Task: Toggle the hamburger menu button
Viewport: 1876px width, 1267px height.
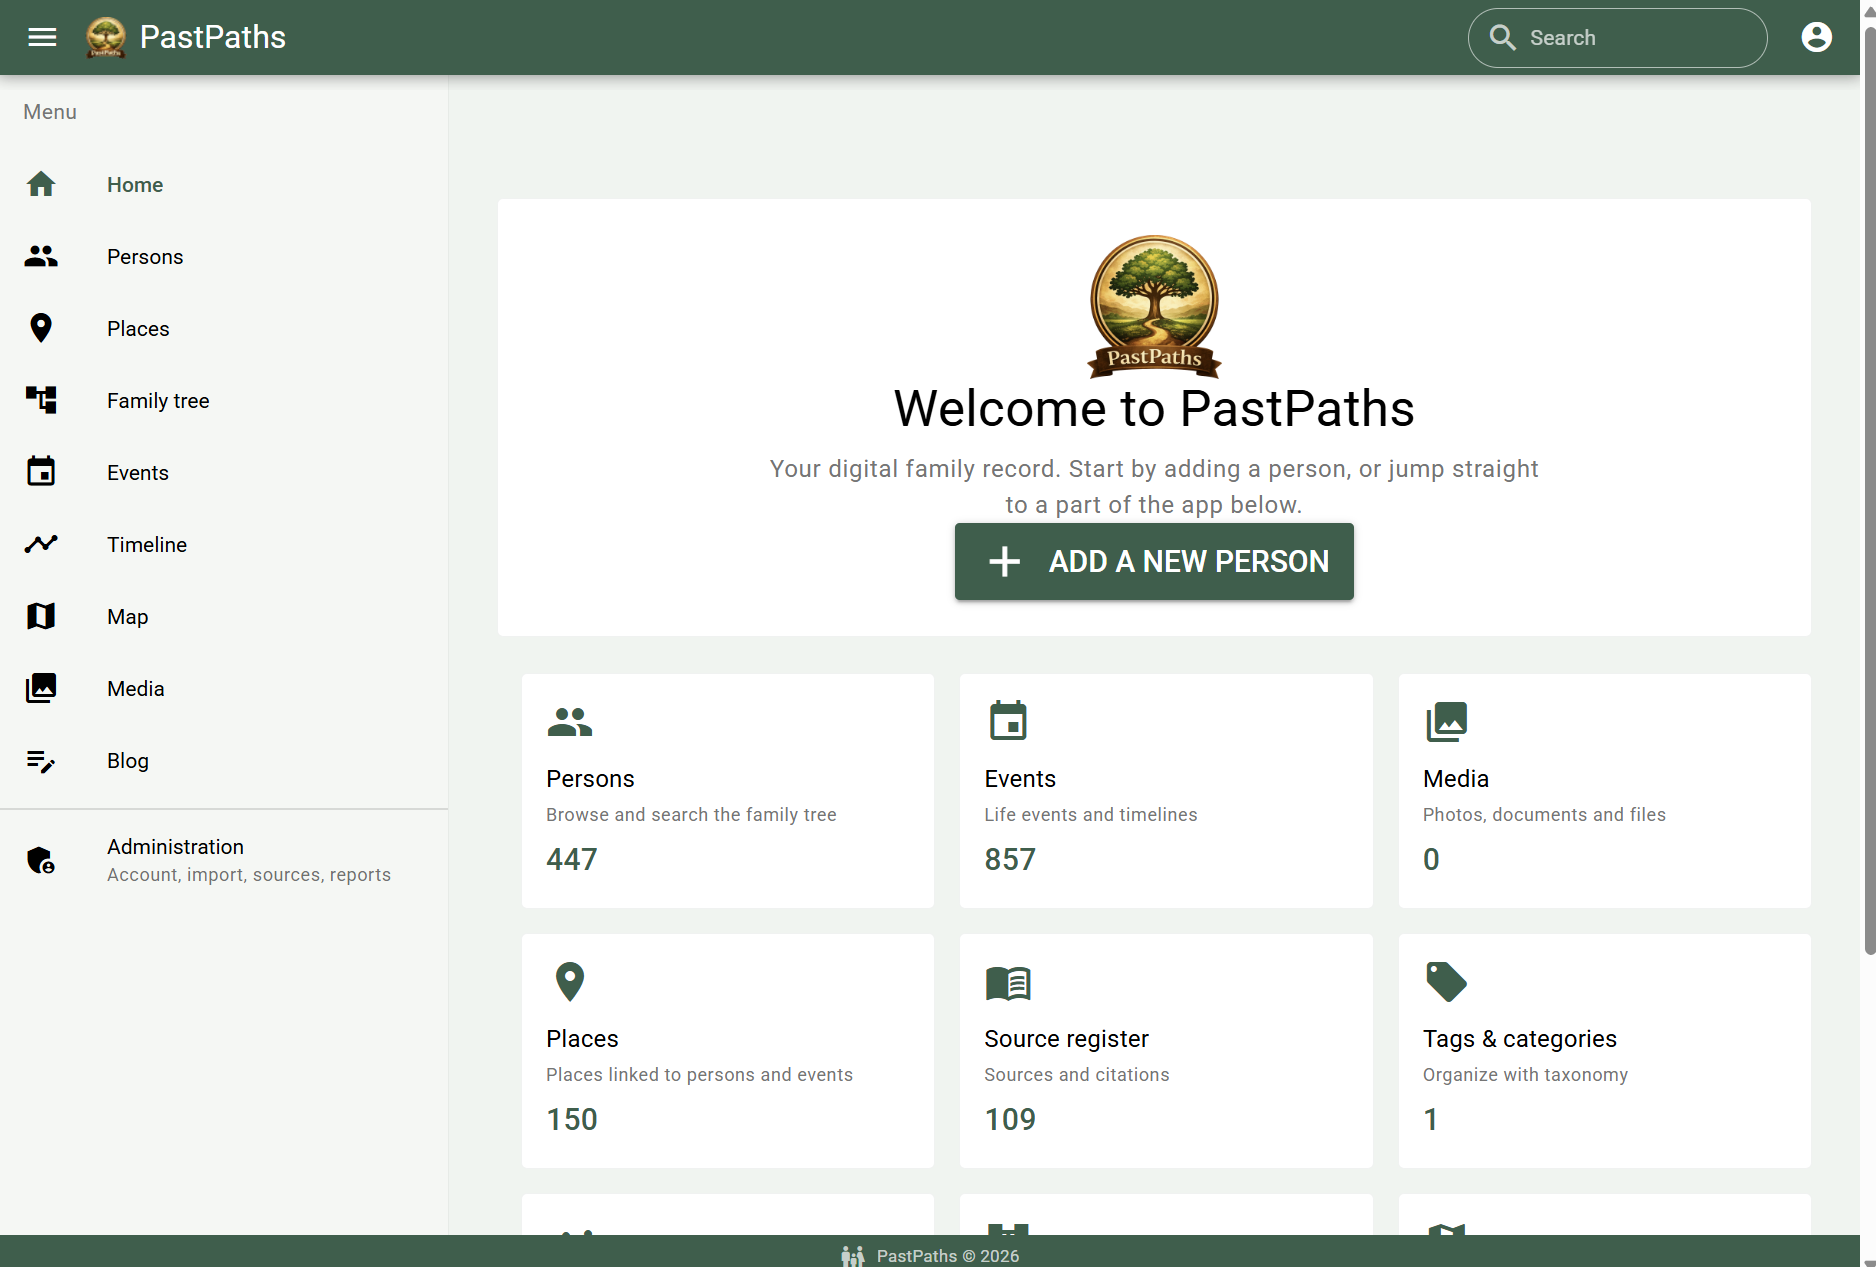Action: click(x=42, y=37)
